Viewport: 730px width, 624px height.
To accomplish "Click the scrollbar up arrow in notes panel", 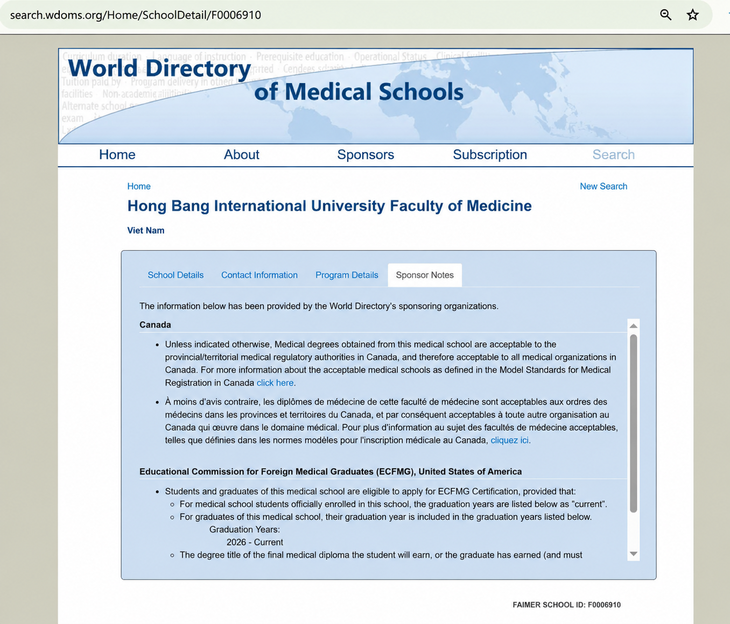I will click(x=633, y=326).
